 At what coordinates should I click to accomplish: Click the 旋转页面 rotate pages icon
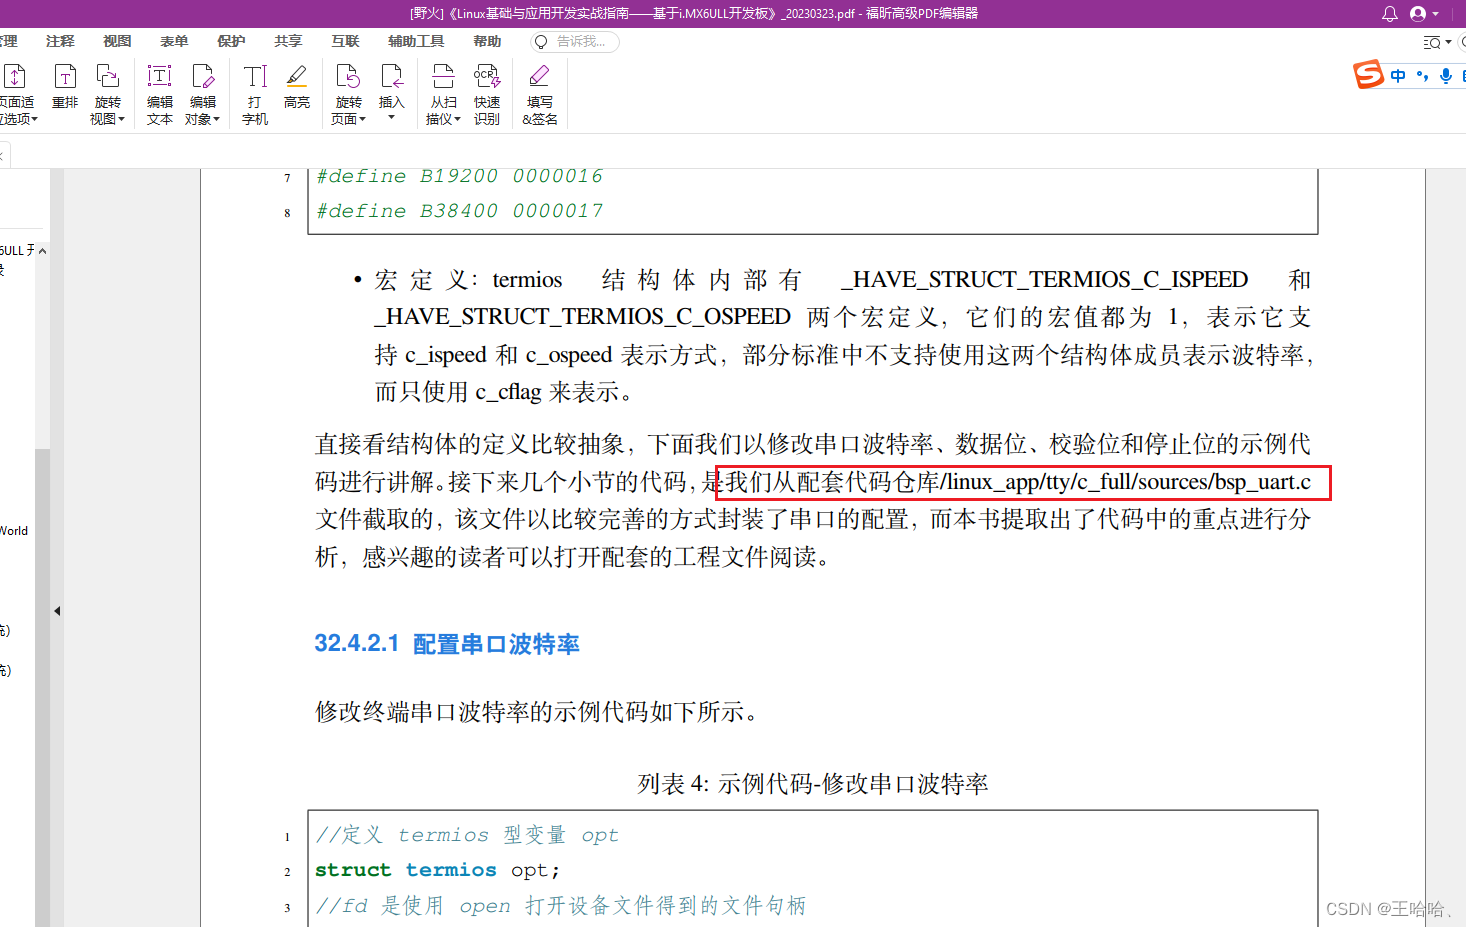348,77
